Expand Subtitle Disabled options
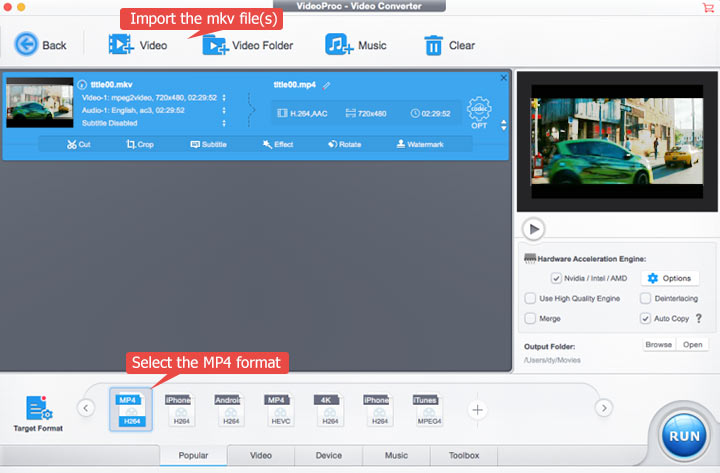 [224, 123]
